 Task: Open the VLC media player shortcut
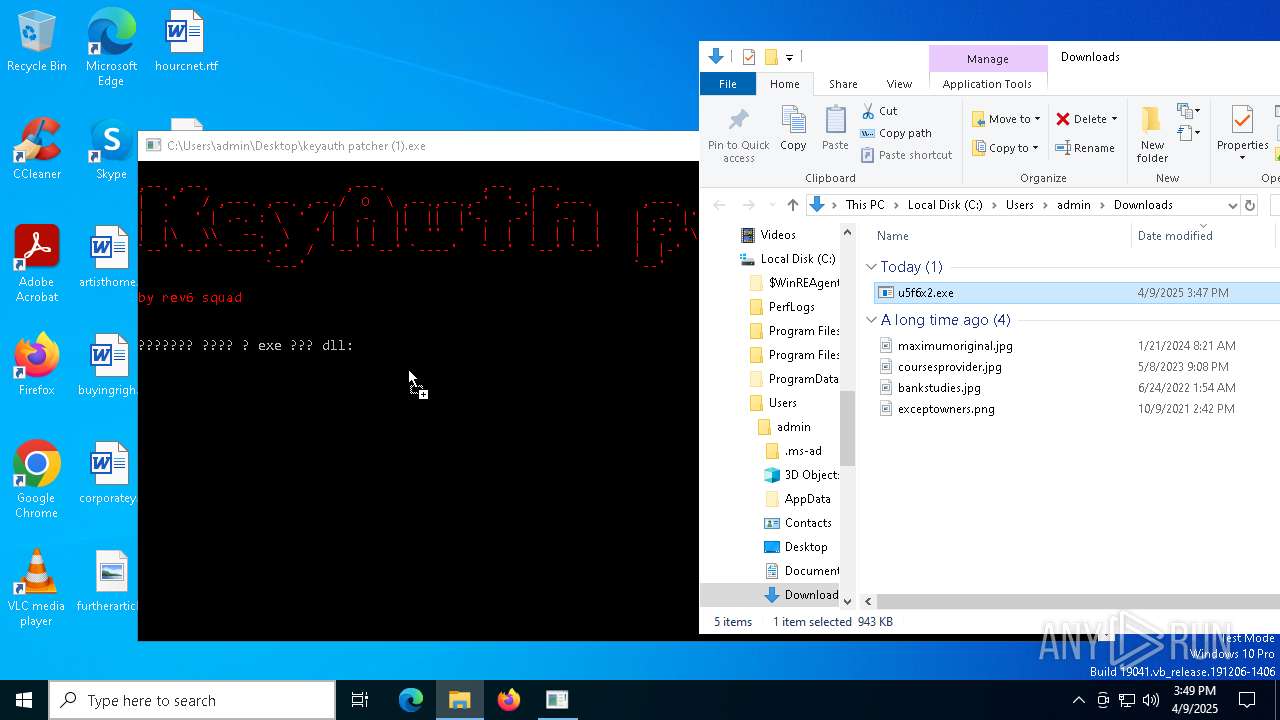coord(37,589)
